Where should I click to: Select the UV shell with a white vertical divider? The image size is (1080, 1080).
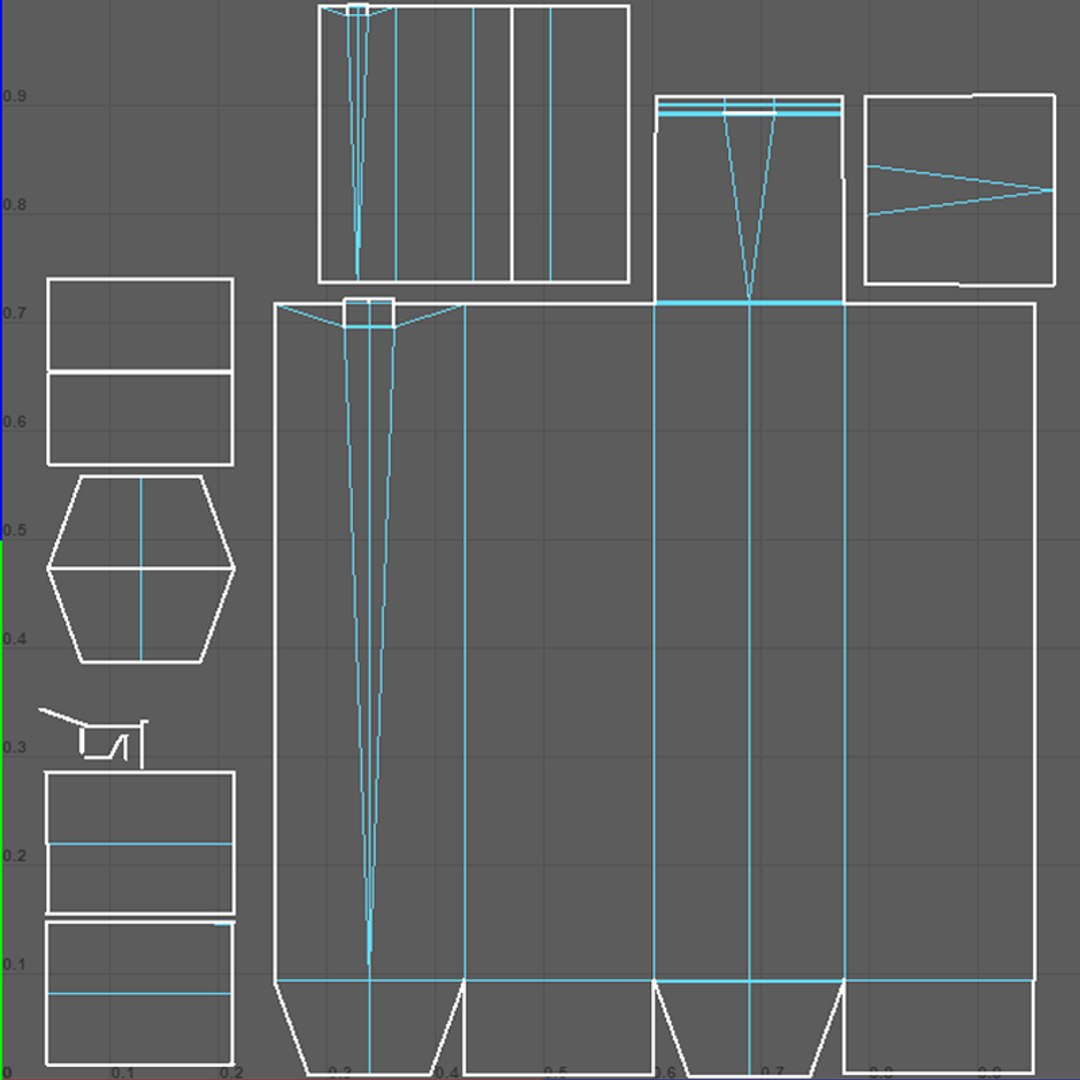coord(474,143)
